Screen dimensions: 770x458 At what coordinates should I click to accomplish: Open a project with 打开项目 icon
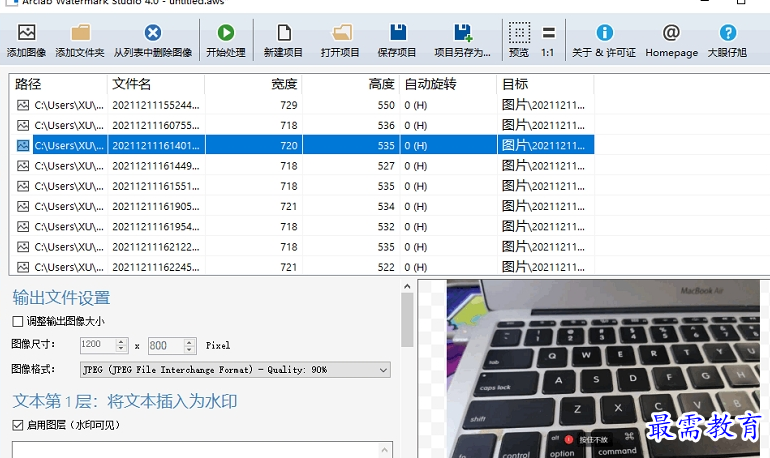coord(341,33)
